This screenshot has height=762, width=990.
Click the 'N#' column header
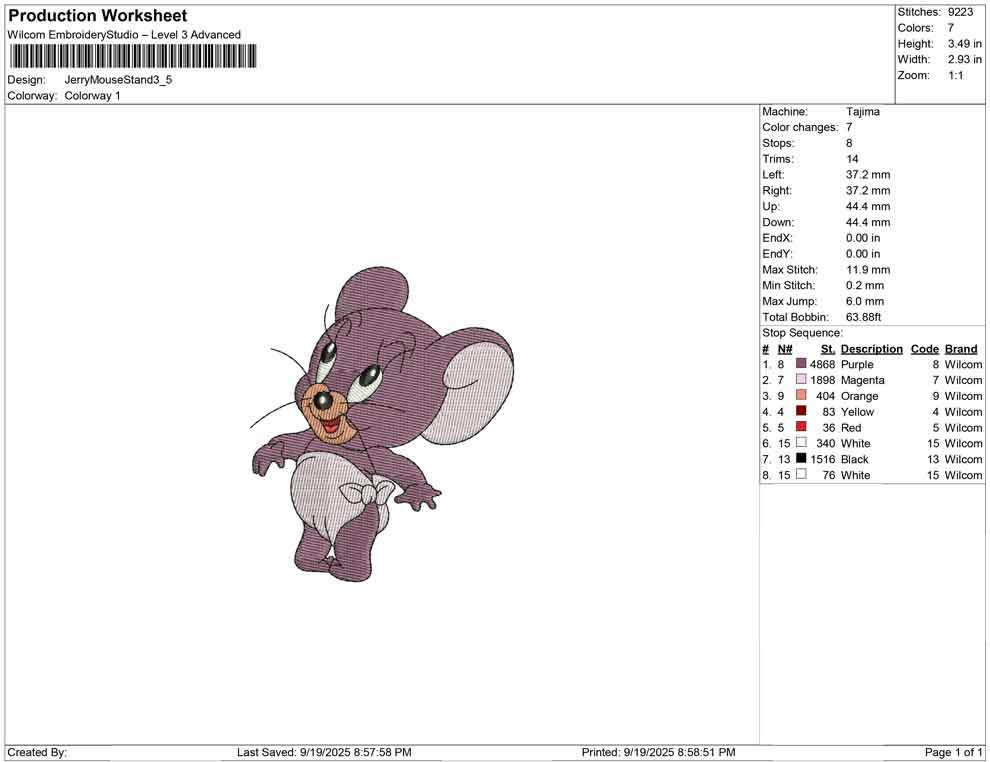[x=784, y=348]
